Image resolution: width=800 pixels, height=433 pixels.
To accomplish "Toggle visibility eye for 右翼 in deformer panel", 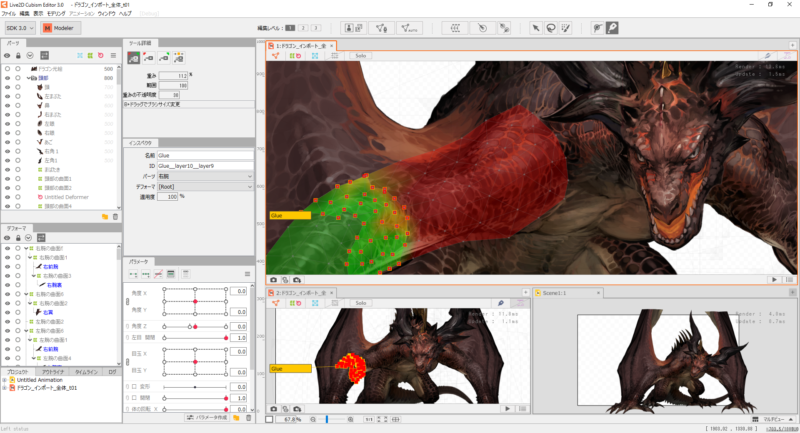I will [x=7, y=312].
